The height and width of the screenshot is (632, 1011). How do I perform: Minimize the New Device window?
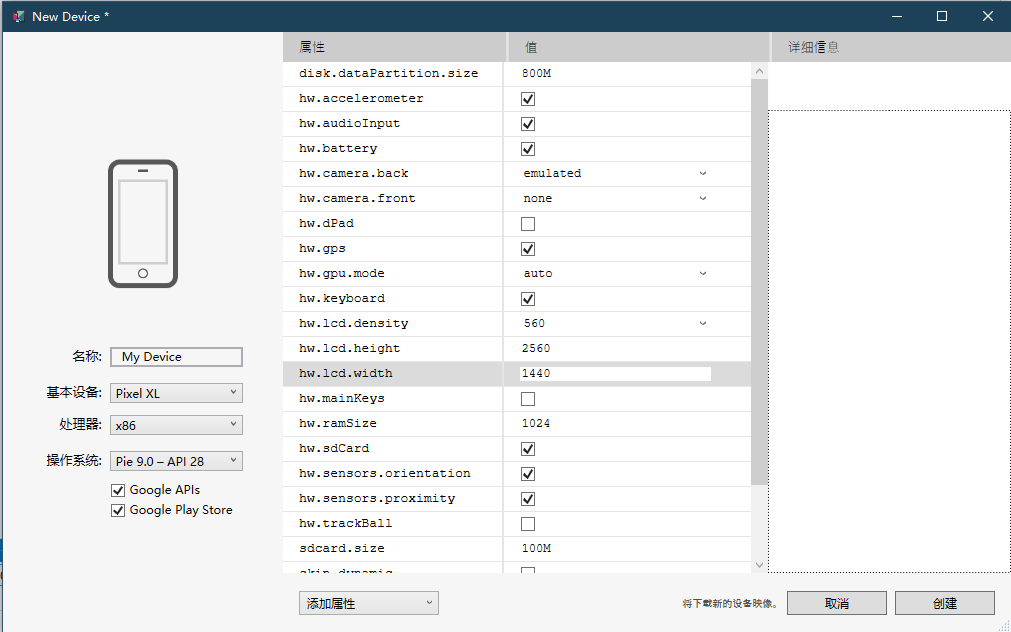click(895, 16)
